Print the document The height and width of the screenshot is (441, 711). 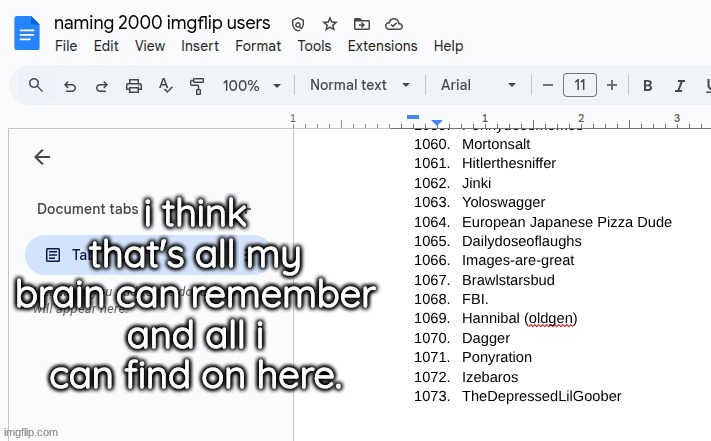134,86
